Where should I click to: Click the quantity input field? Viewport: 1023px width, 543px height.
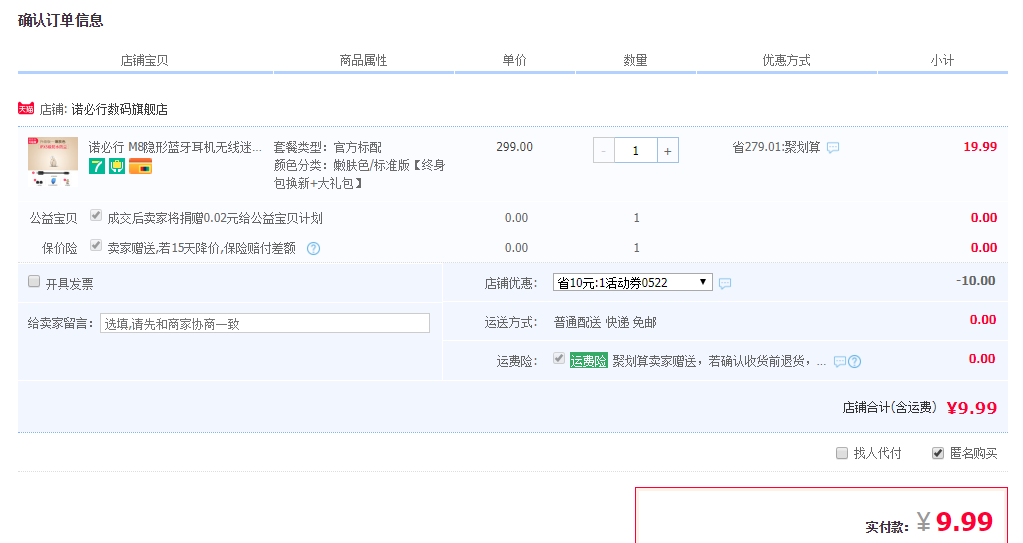[635, 150]
